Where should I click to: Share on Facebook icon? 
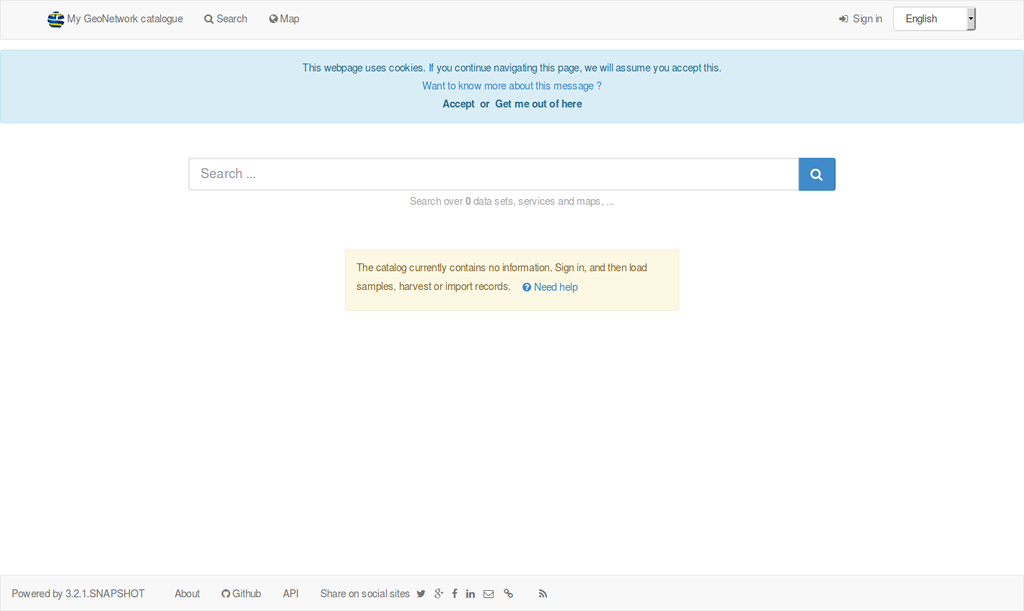455,593
